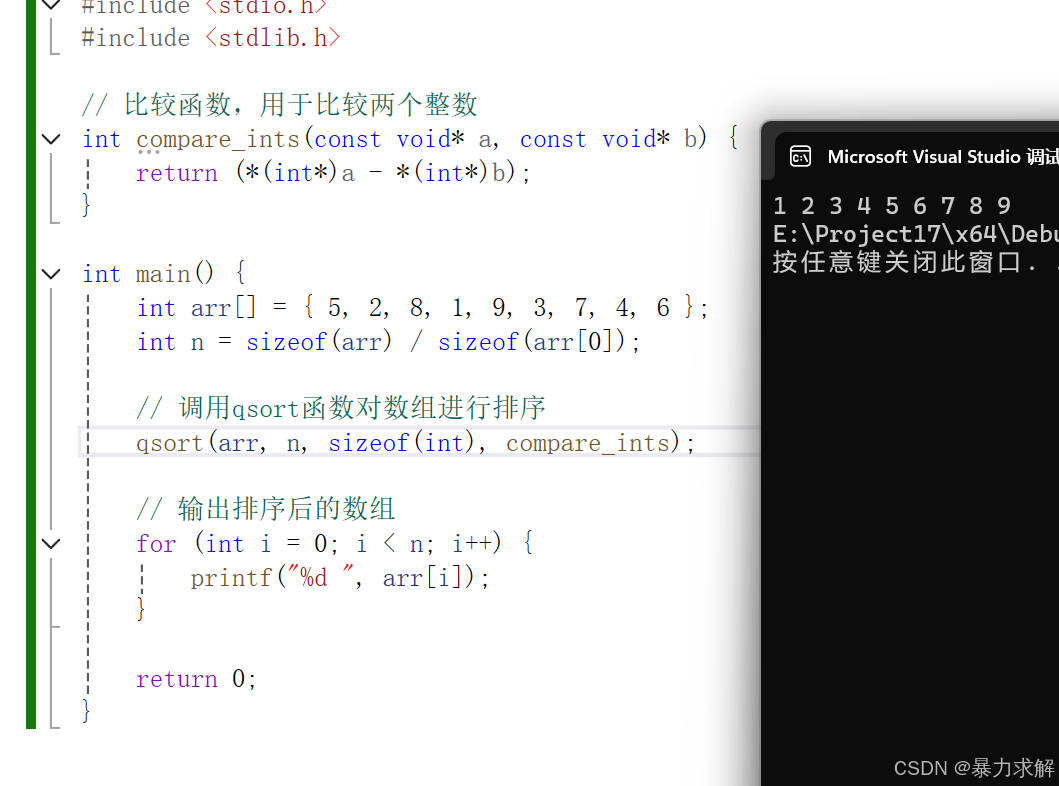
Task: Click the '#include <stdlib.h>' line
Action: click(210, 38)
